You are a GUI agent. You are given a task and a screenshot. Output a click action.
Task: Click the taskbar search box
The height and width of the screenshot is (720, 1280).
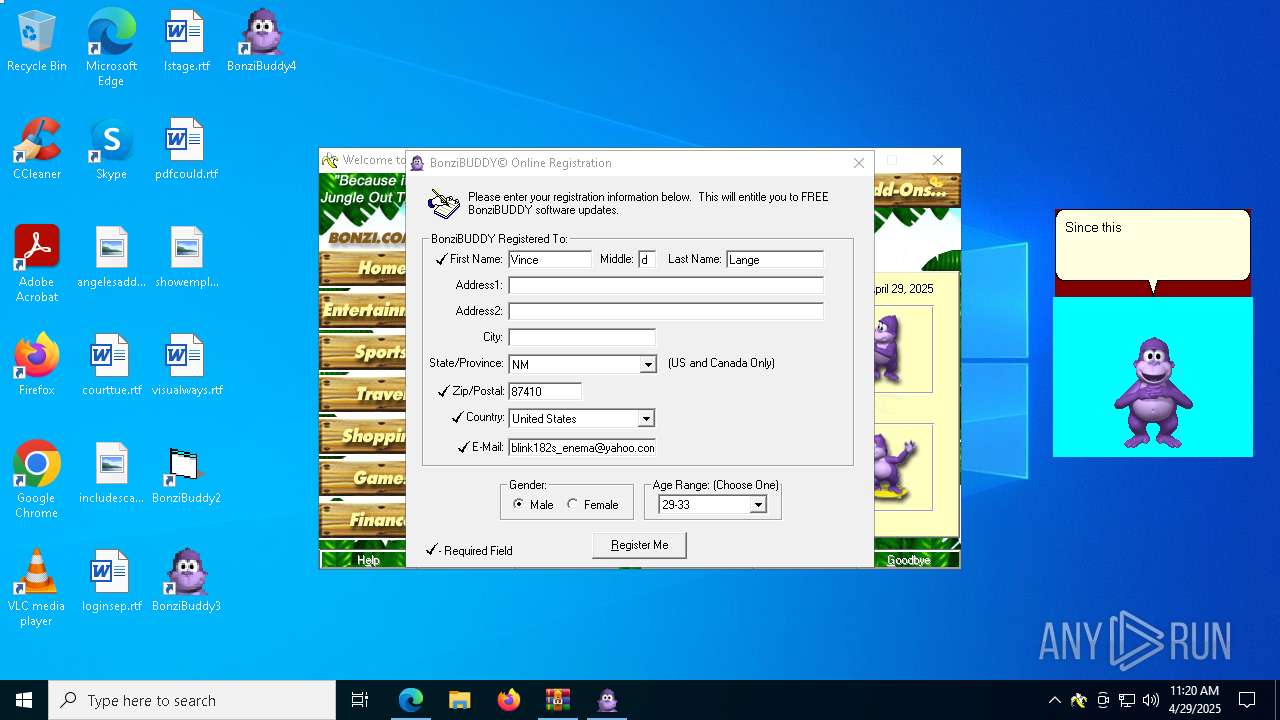[x=192, y=700]
